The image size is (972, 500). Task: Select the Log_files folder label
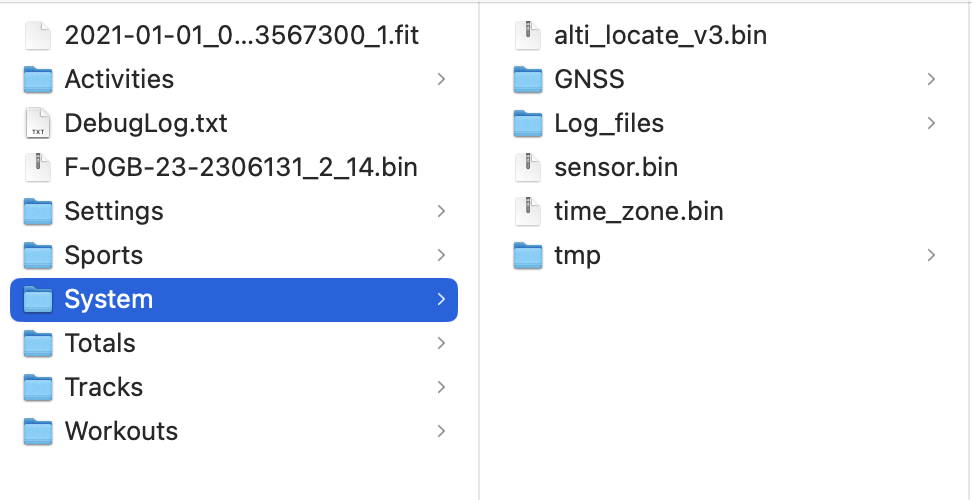(x=609, y=124)
